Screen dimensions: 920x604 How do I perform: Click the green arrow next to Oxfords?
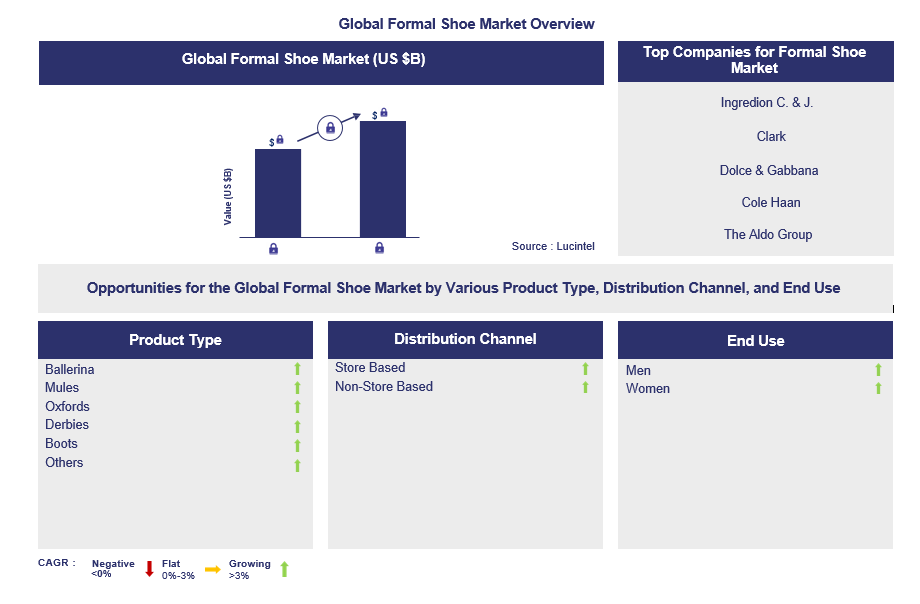click(297, 407)
